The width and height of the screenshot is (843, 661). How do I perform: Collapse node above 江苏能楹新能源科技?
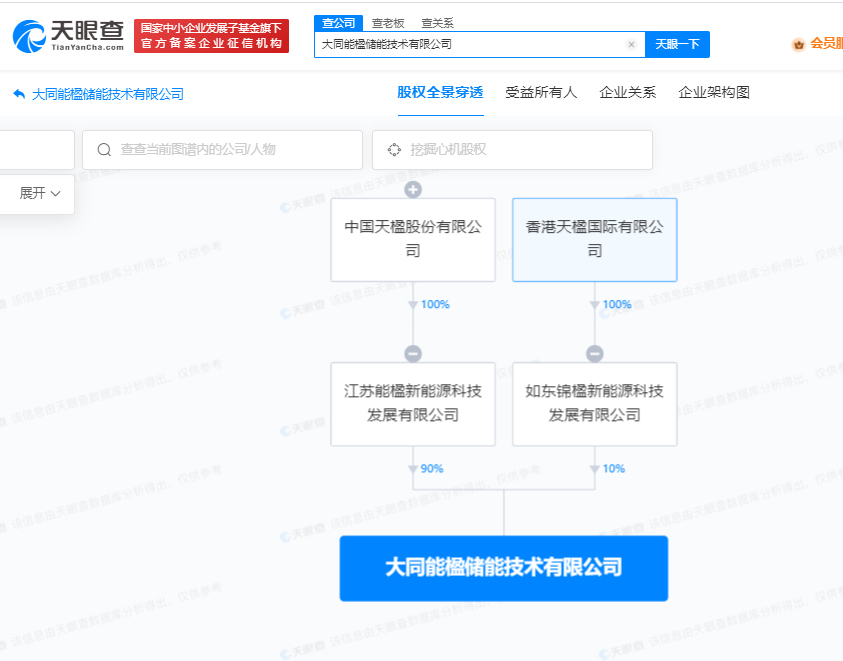coord(413,354)
